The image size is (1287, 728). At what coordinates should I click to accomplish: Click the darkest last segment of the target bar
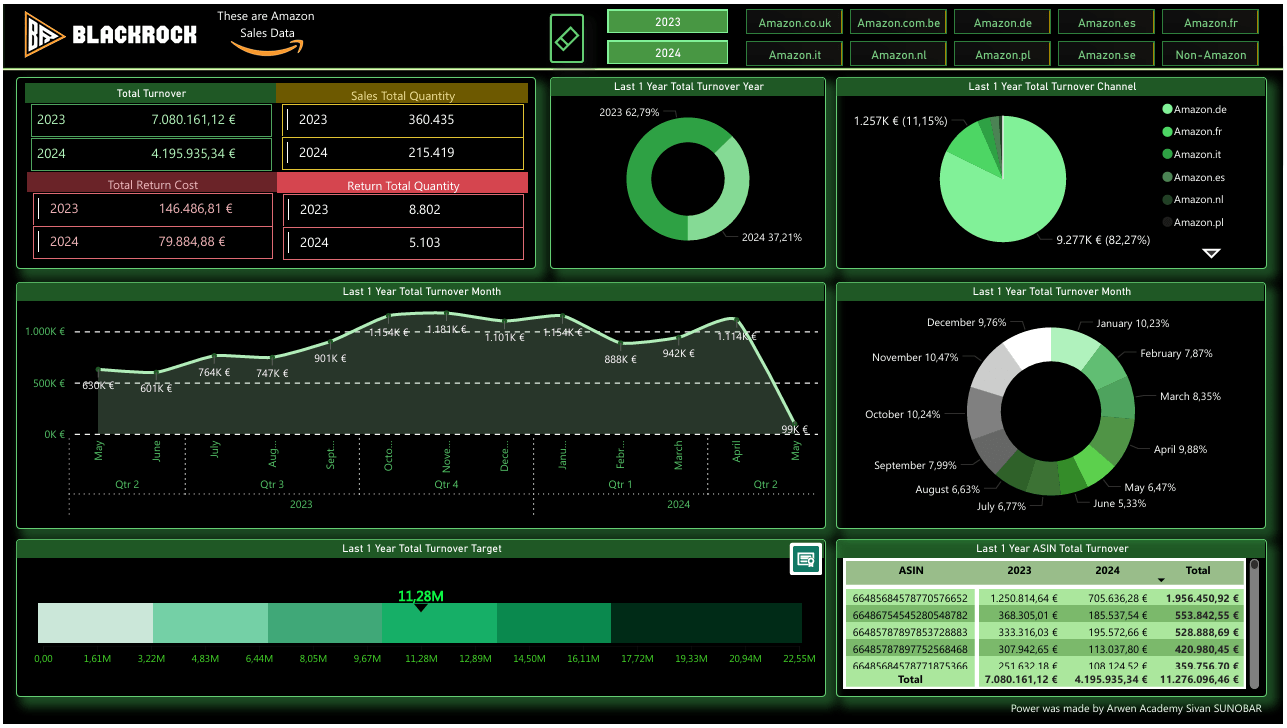[x=706, y=623]
